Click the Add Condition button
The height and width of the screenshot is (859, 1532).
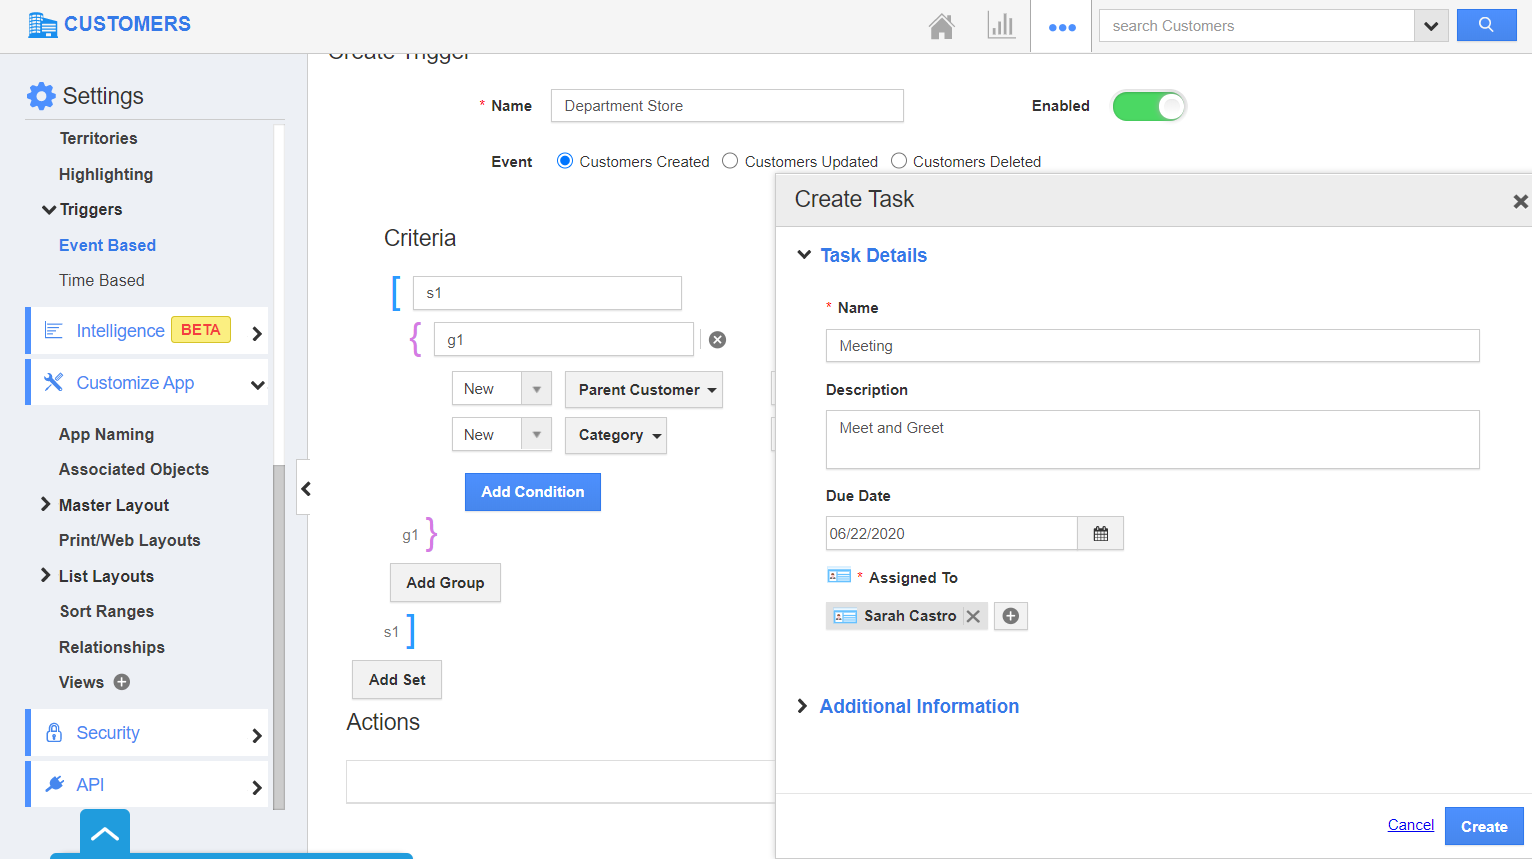pyautogui.click(x=532, y=492)
